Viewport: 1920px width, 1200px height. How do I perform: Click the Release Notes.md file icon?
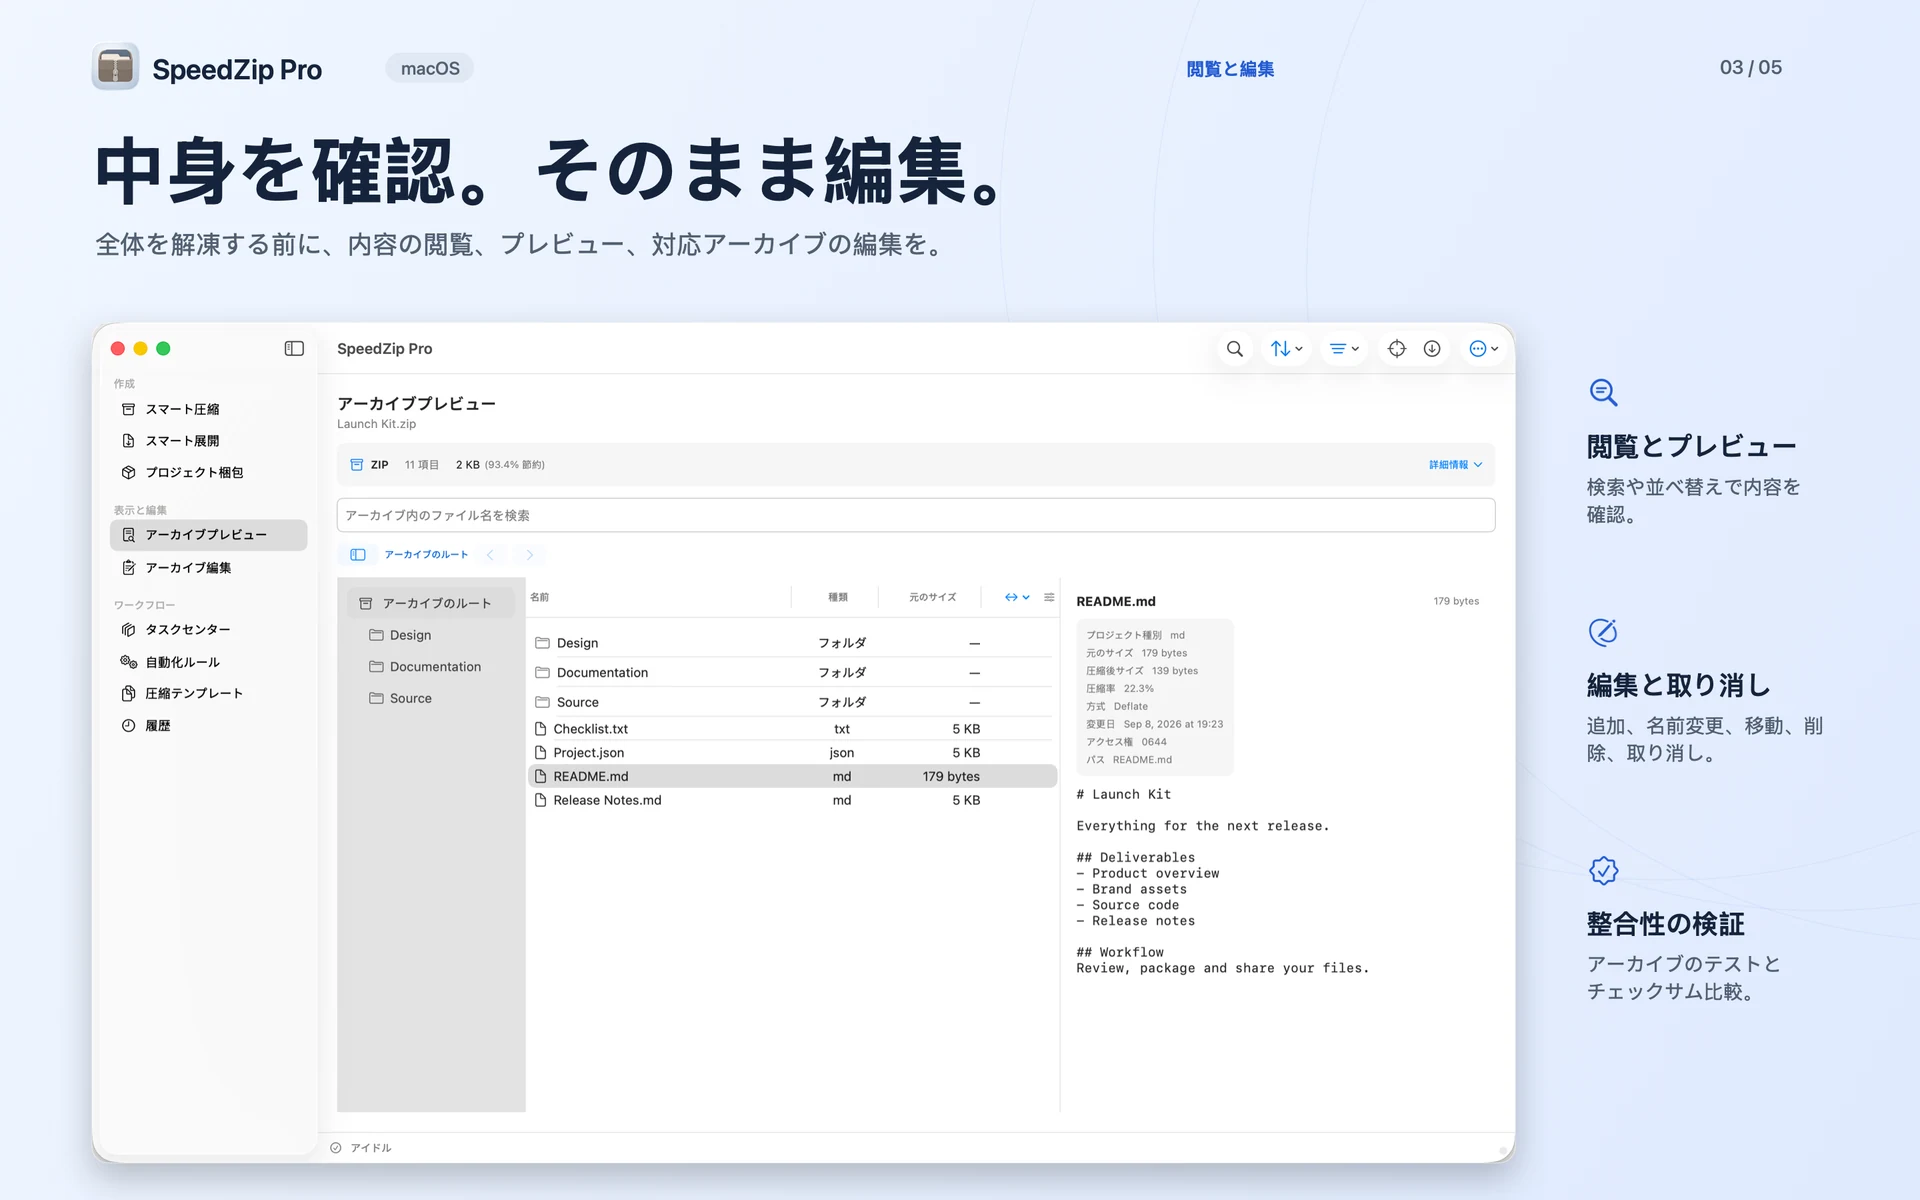541,800
